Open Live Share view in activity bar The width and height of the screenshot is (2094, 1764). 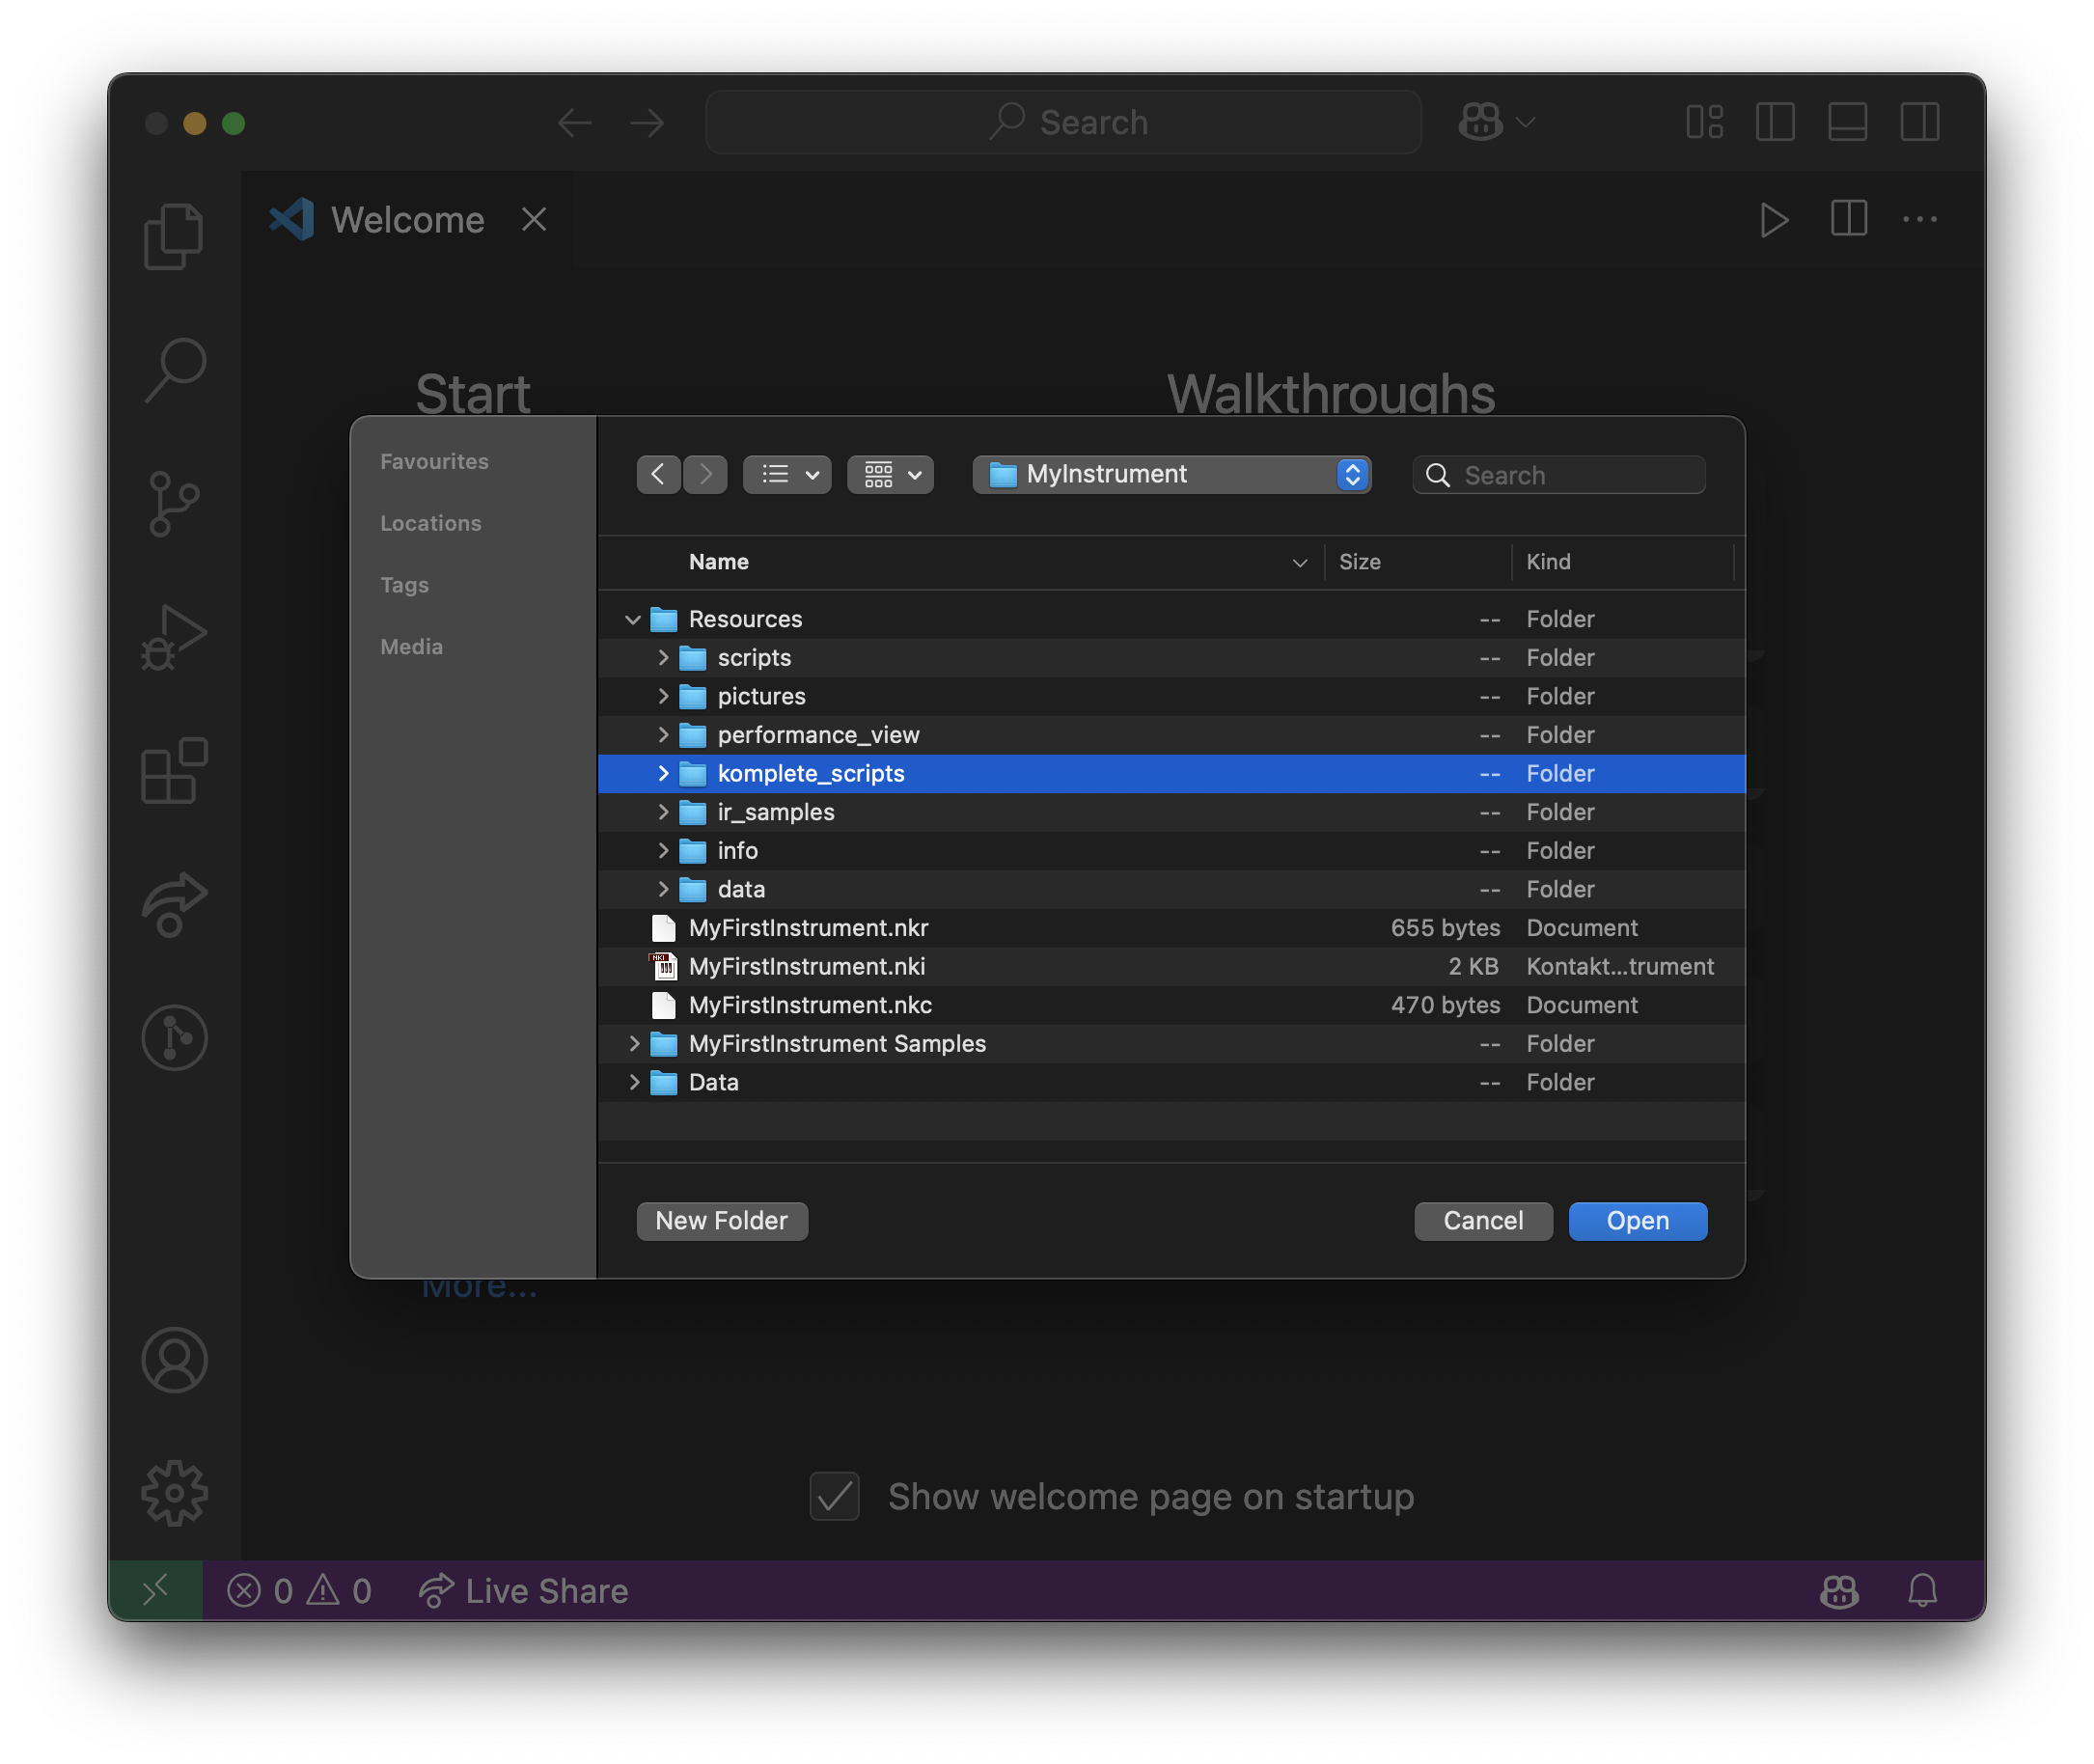click(x=174, y=904)
